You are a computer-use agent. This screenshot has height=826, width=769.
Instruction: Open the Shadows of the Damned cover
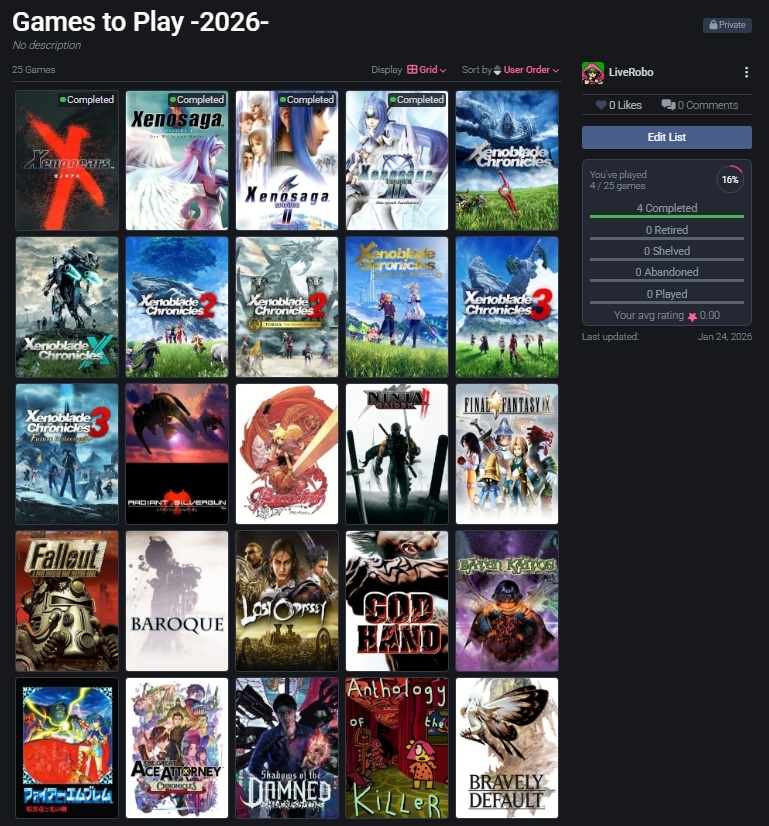pos(287,748)
